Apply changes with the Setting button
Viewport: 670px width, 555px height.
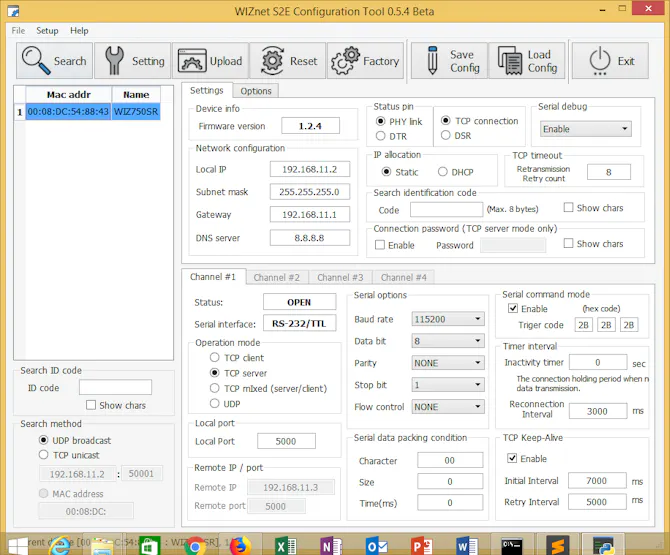pos(132,61)
